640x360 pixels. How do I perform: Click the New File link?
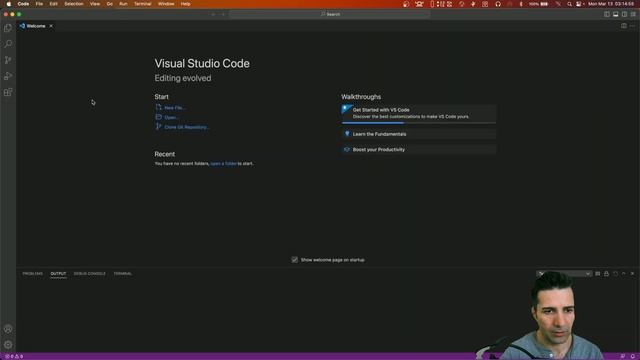click(x=175, y=108)
